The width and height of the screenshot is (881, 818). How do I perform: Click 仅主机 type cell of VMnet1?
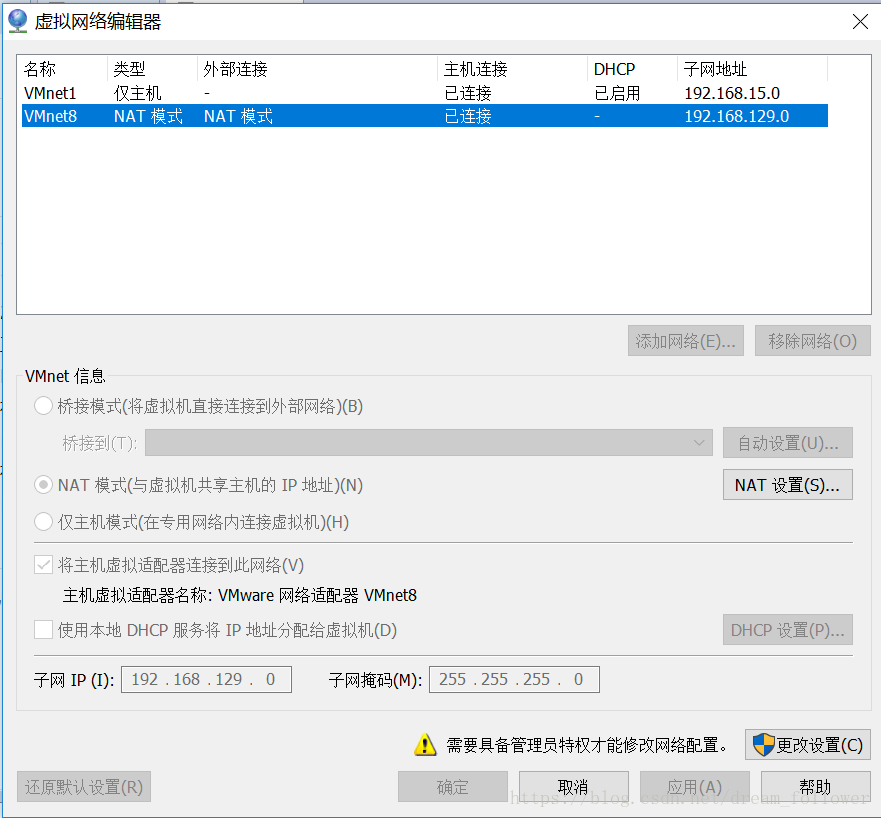pyautogui.click(x=138, y=93)
